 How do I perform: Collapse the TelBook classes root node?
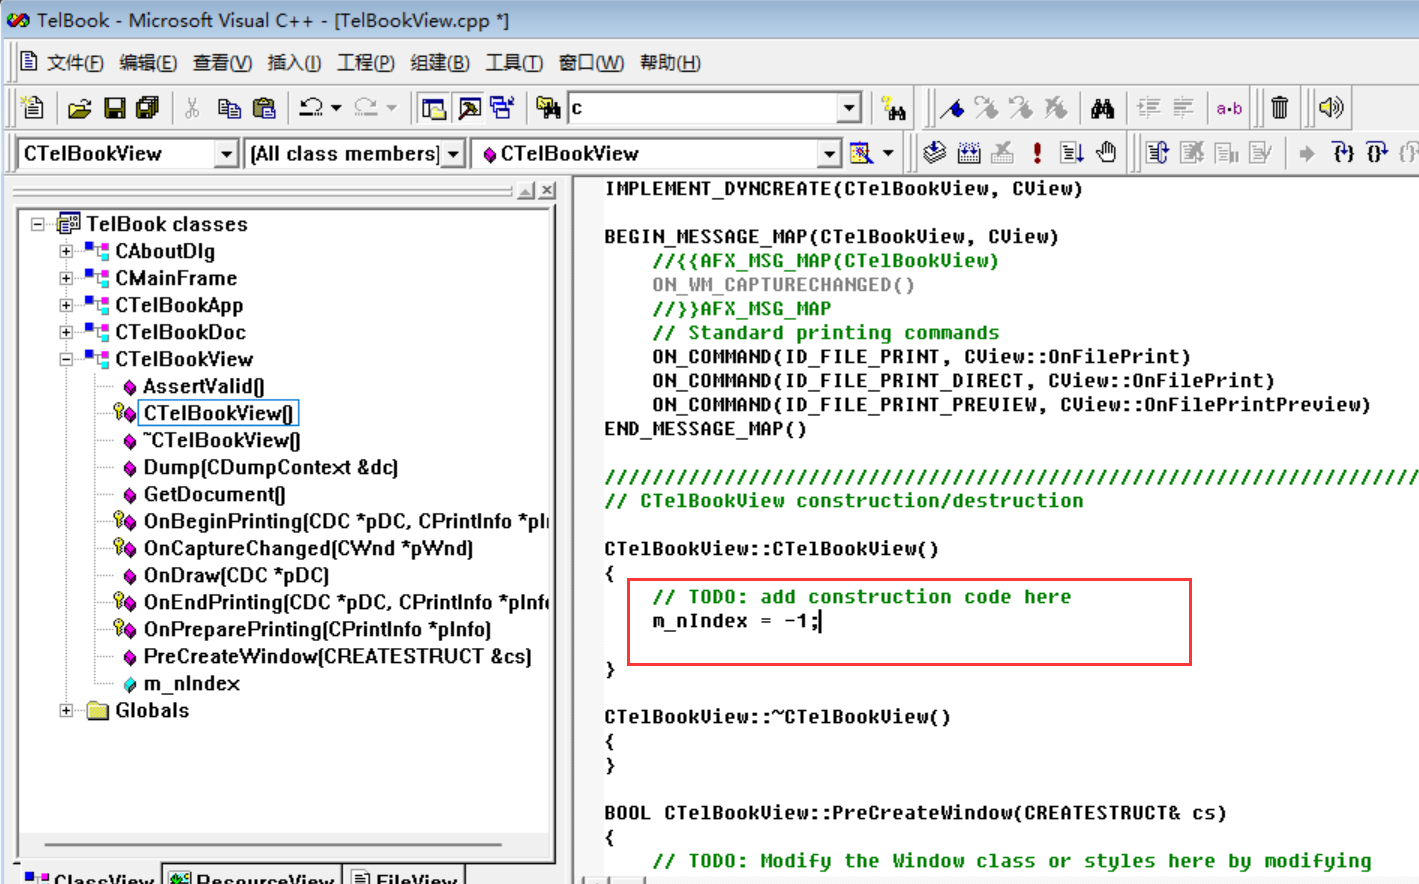pos(38,224)
